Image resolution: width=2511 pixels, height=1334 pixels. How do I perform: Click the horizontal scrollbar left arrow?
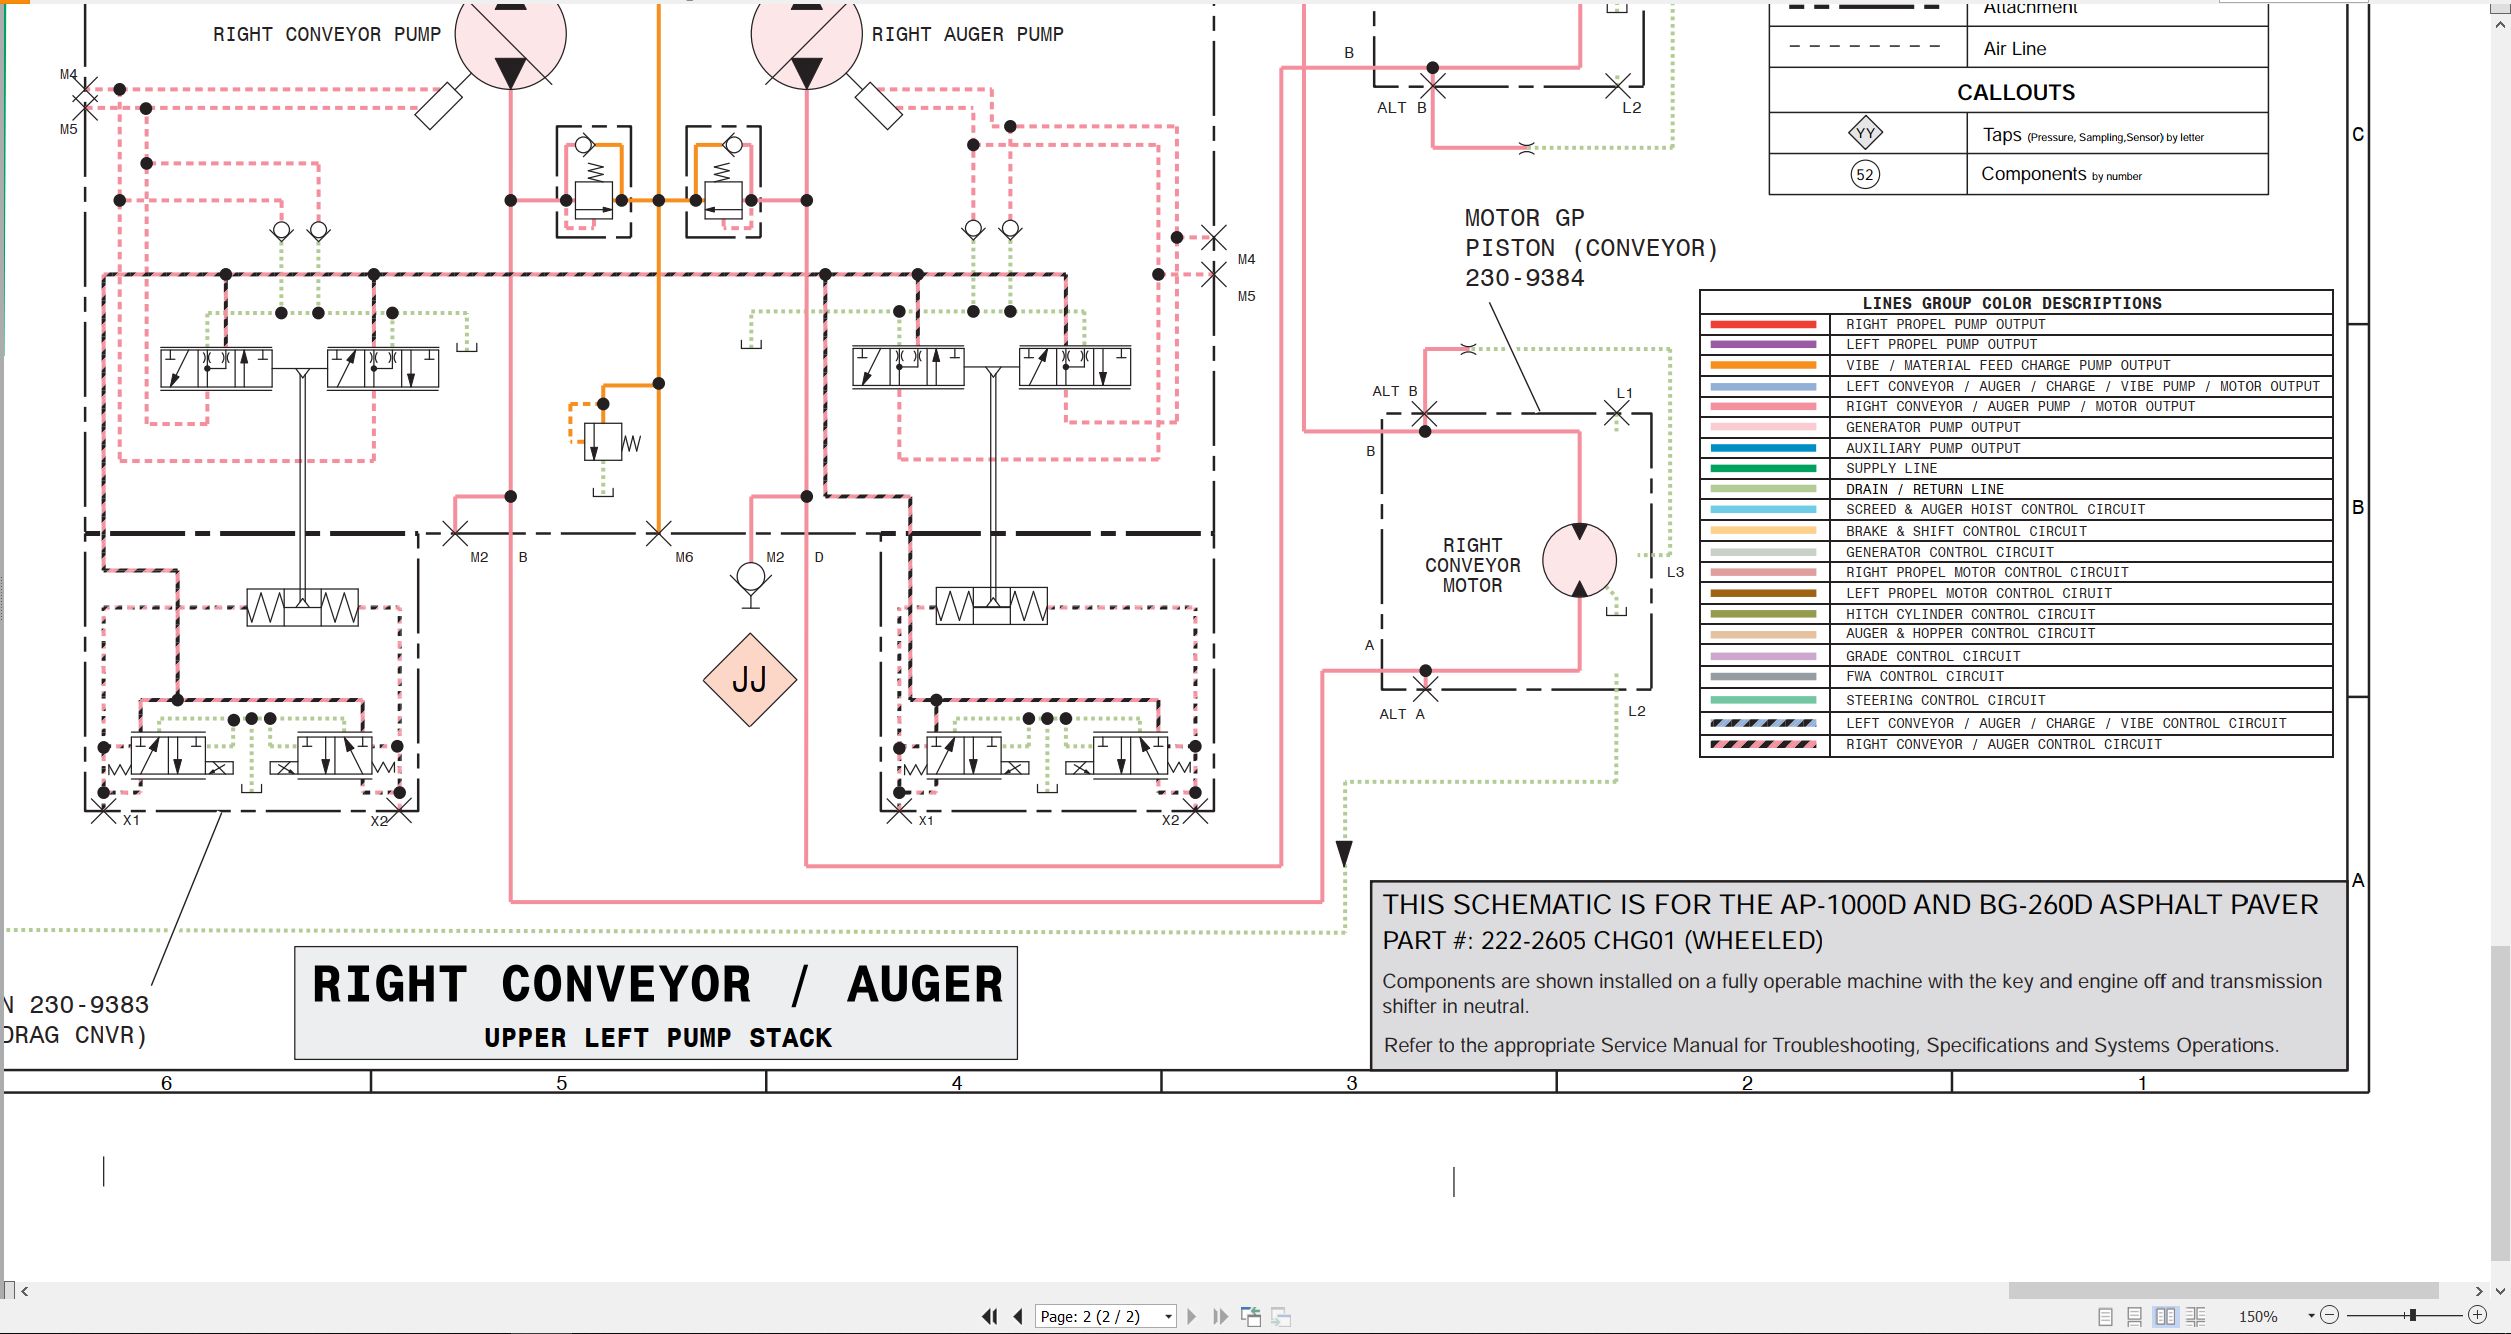[25, 1291]
